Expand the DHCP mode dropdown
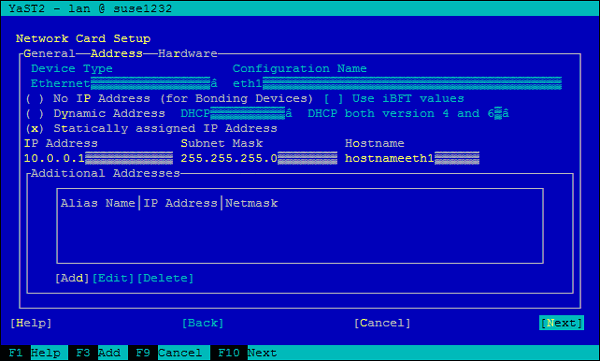Viewport: 600px width, 361px height. coord(236,113)
